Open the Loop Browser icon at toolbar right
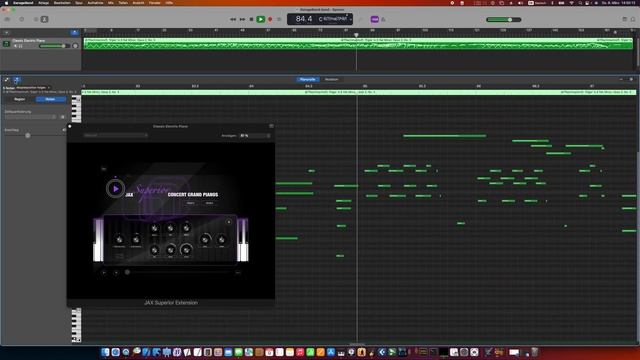Screen dimensions: 640x360 coord(633,19)
